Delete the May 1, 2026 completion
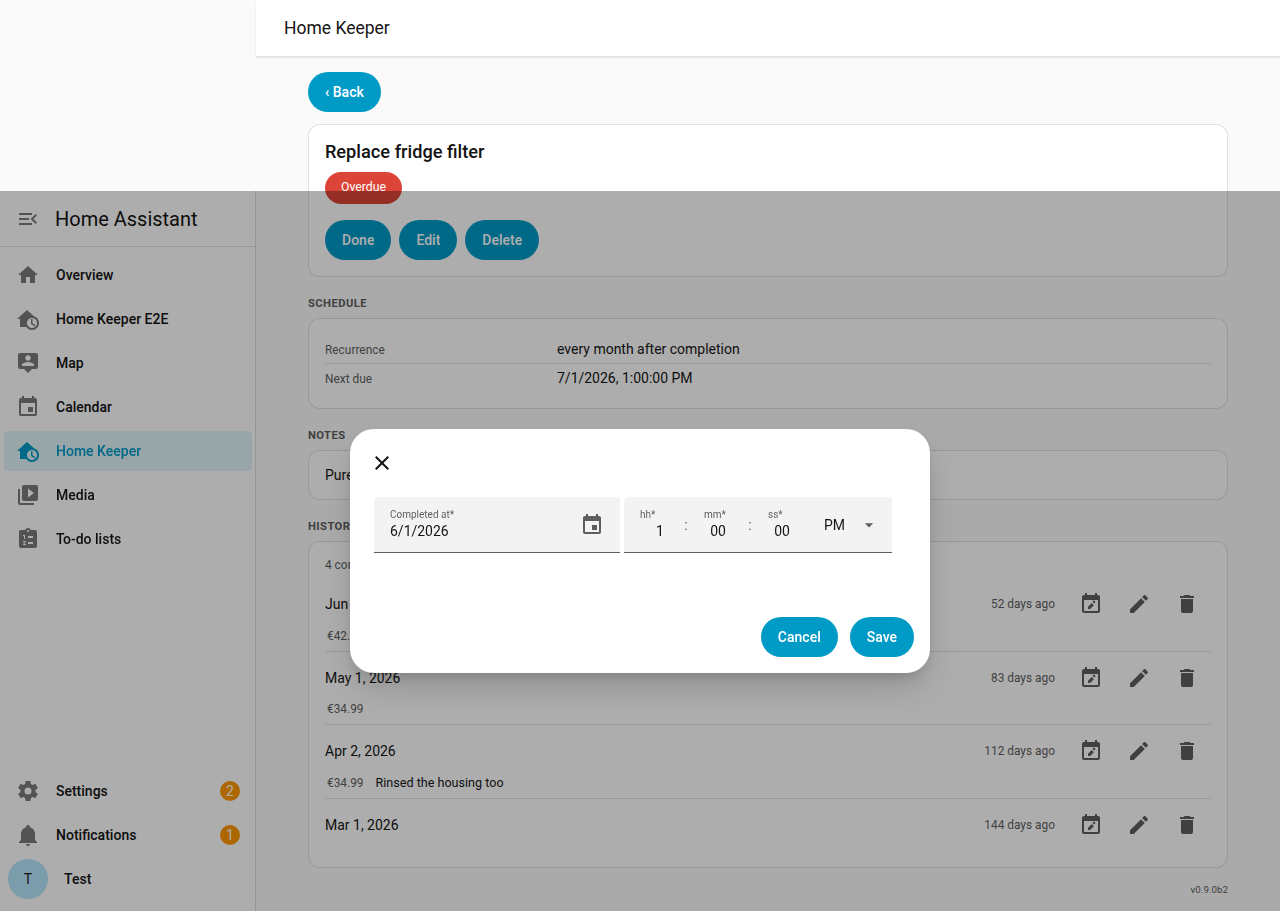 (x=1187, y=678)
